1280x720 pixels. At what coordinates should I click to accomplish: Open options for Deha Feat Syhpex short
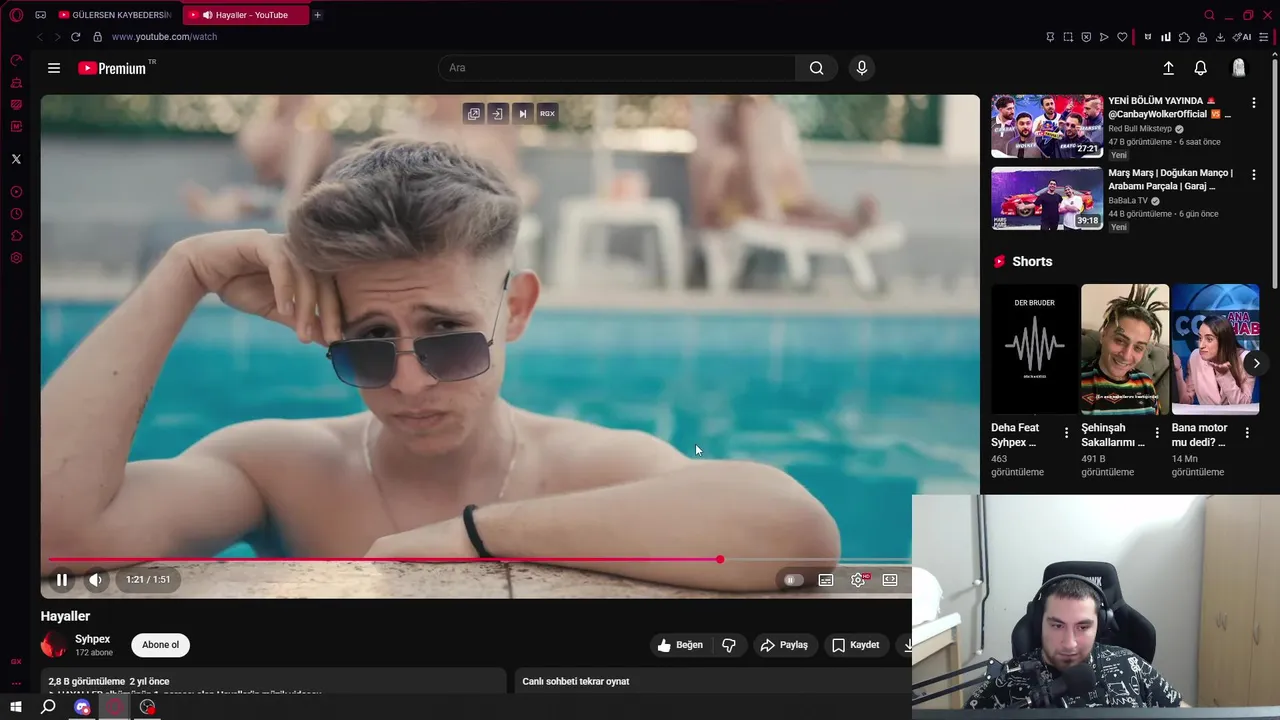[x=1066, y=433]
